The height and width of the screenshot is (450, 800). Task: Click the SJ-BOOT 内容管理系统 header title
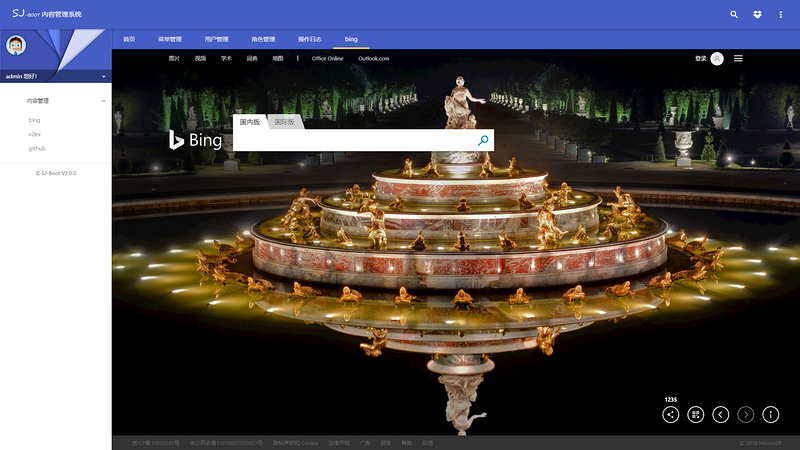click(46, 14)
